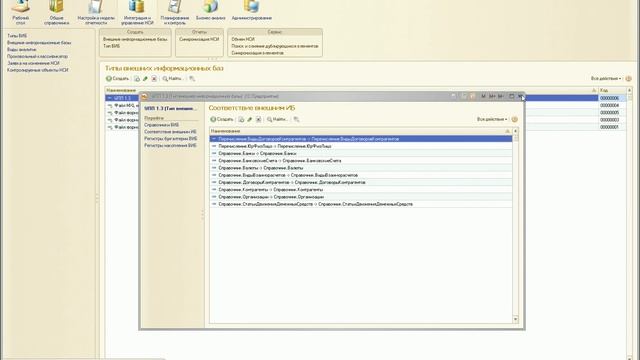The image size is (640, 360).
Task: Click help icon beside Все действия in main window
Action: 629,78
